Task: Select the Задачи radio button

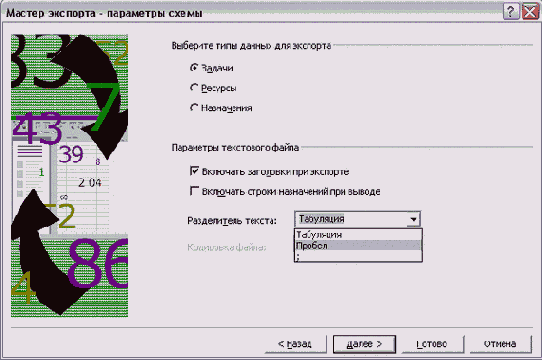Action: coord(195,68)
